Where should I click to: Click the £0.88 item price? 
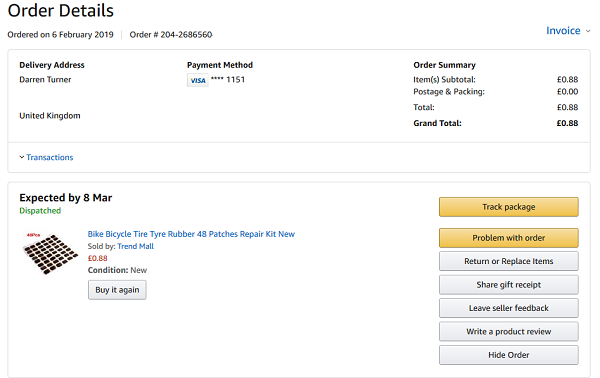click(98, 258)
